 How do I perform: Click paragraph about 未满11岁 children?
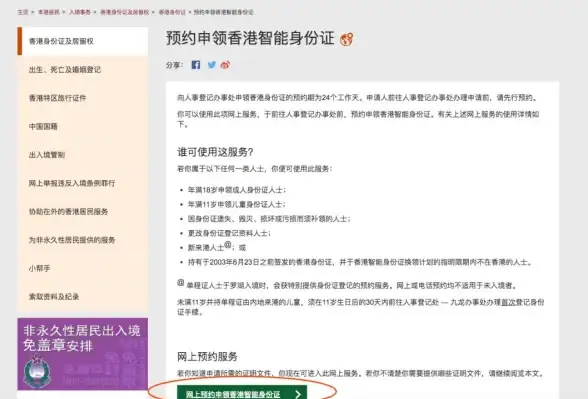(360, 307)
